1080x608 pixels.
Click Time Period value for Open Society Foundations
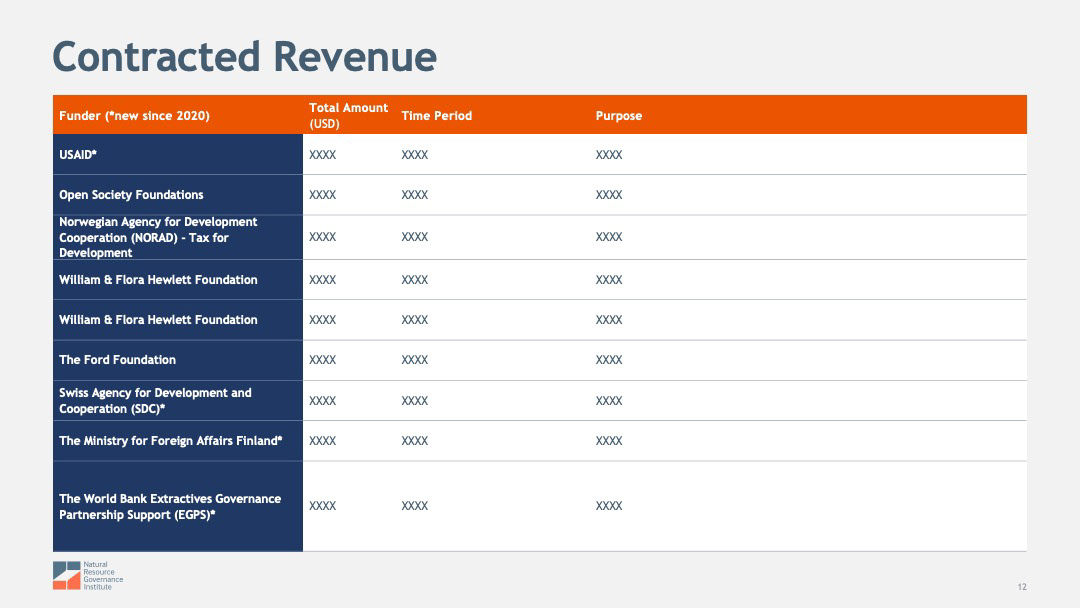tap(415, 195)
